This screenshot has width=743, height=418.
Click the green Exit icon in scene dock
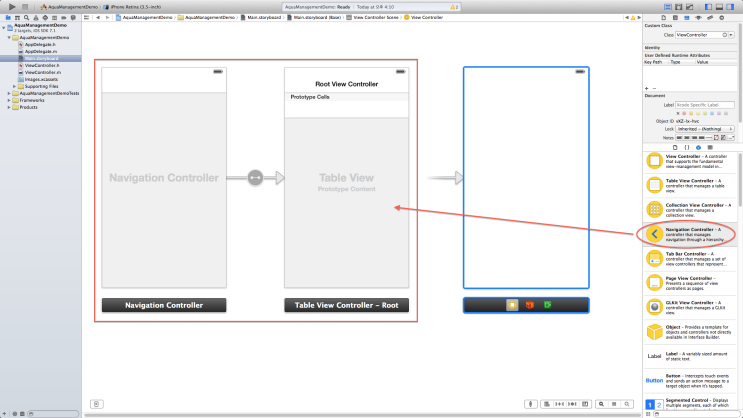tap(547, 305)
